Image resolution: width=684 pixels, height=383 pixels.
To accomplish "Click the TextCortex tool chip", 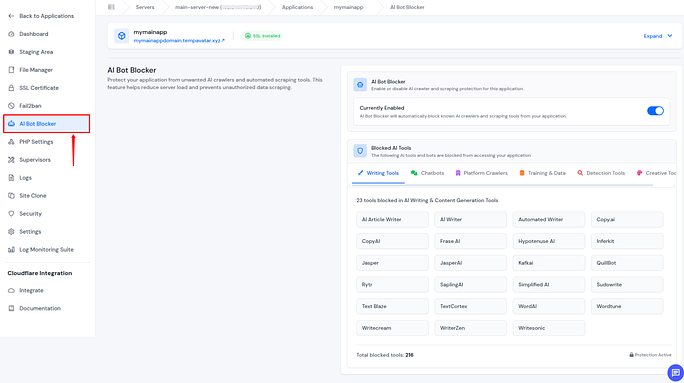I will 470,306.
